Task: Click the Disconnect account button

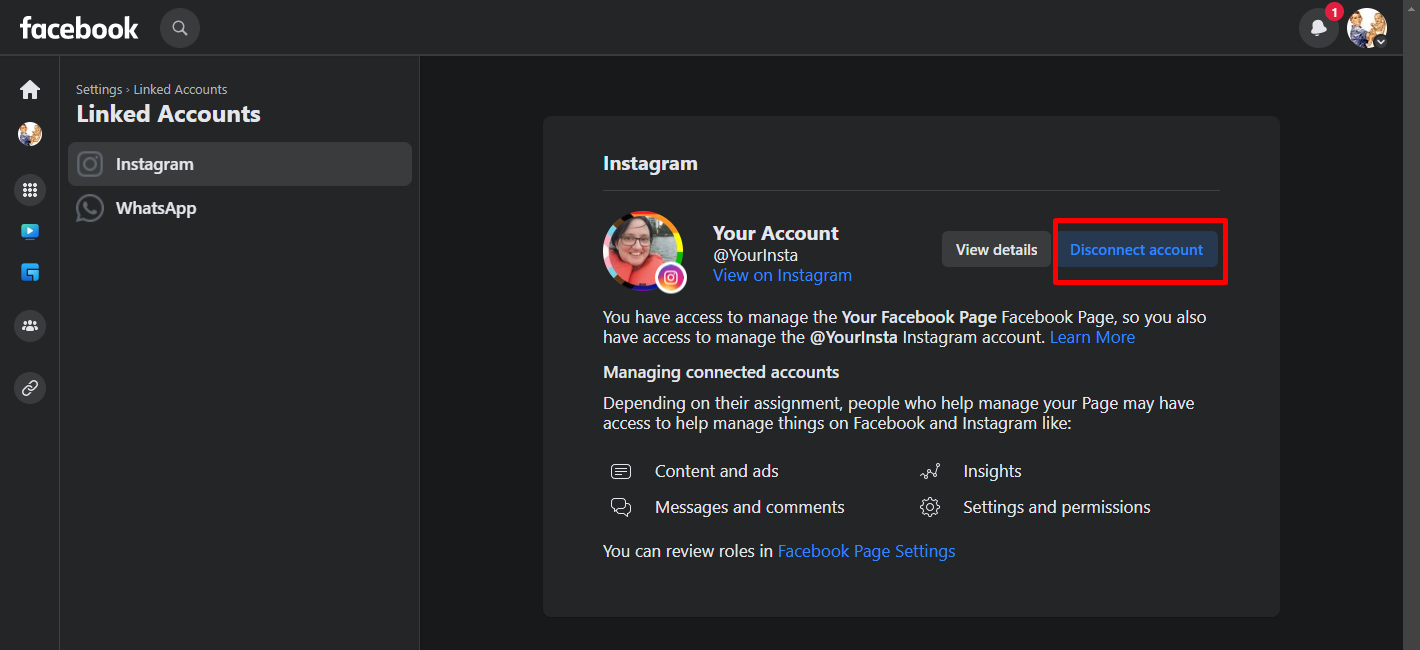Action: [x=1136, y=250]
